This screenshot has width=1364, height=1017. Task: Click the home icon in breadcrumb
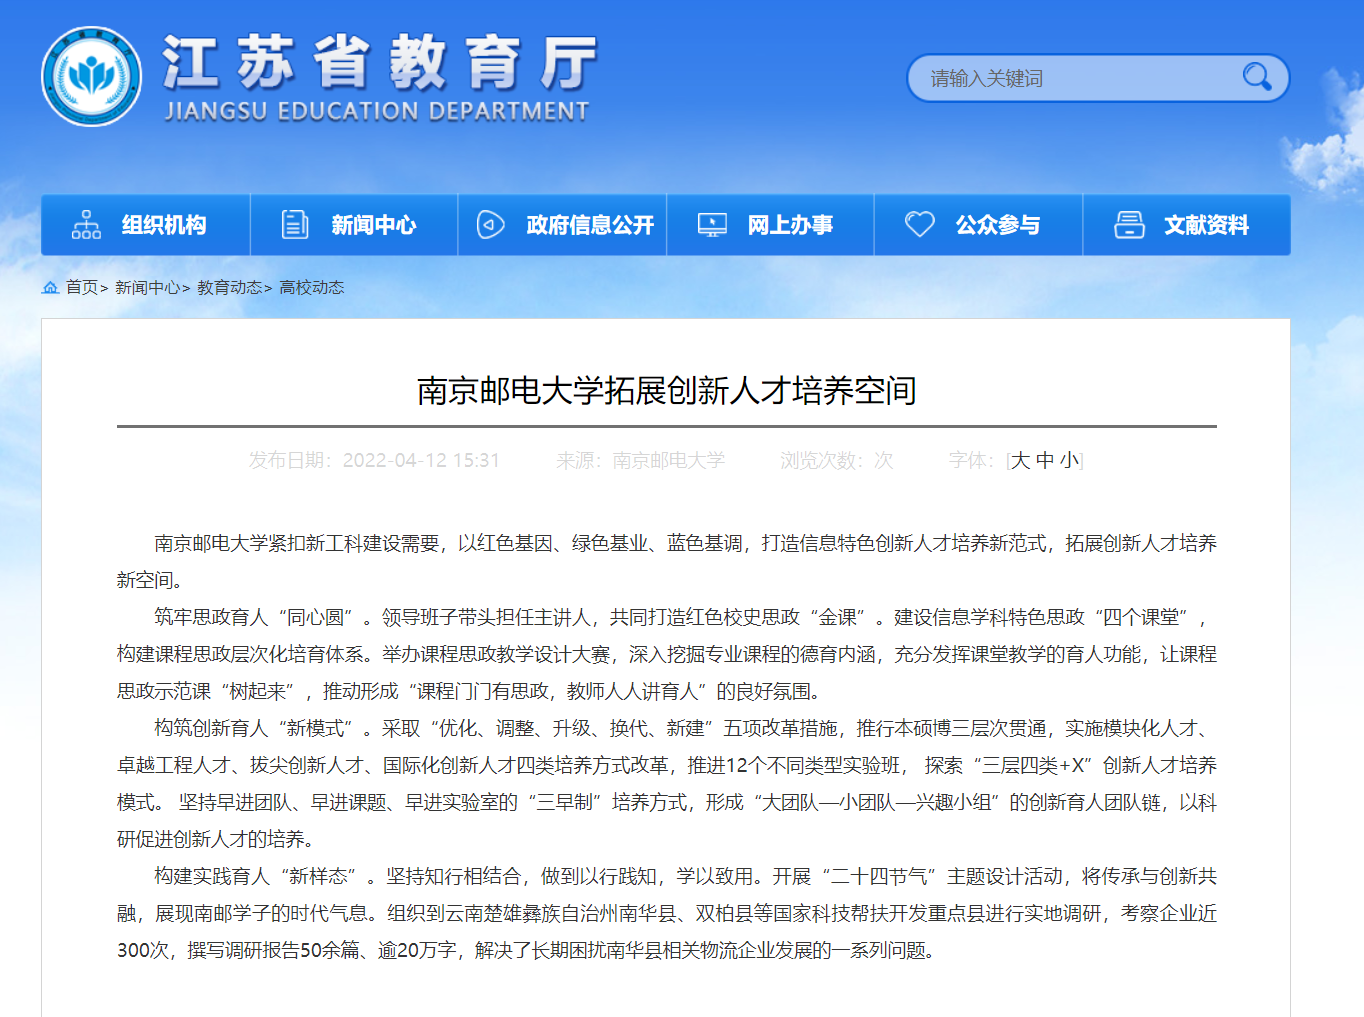coord(50,288)
